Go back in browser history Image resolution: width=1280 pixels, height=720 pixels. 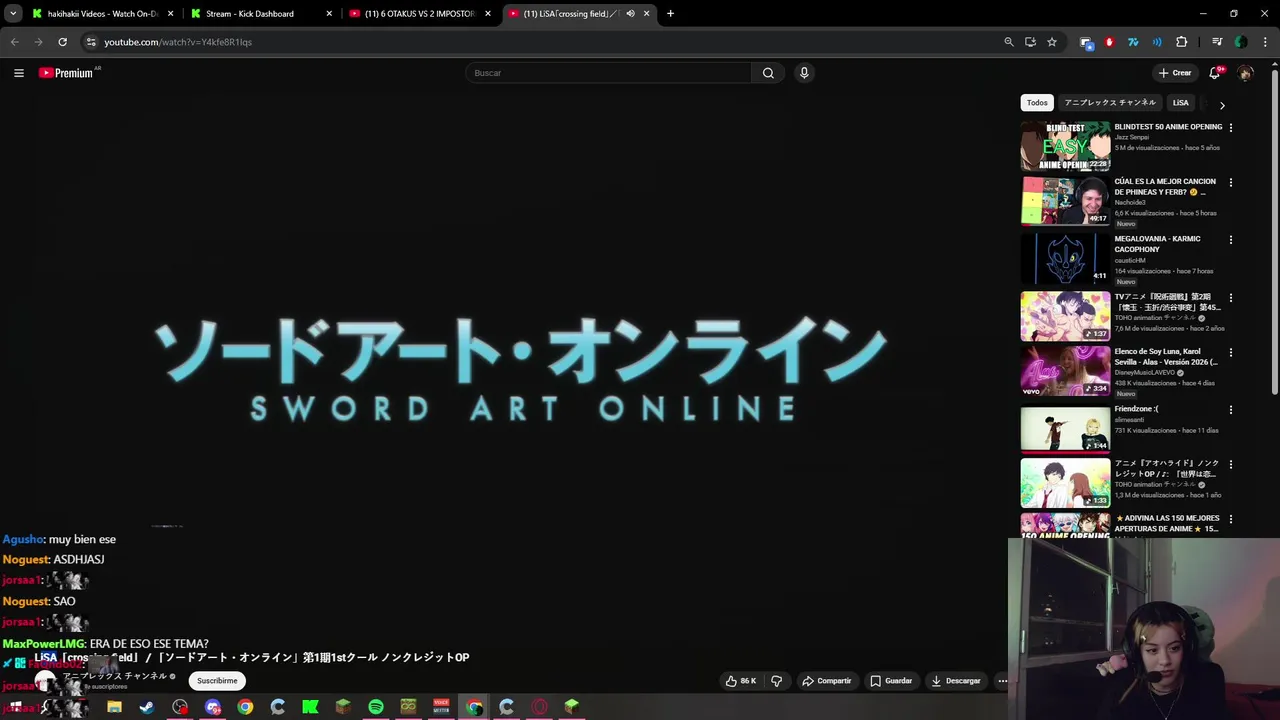point(14,42)
